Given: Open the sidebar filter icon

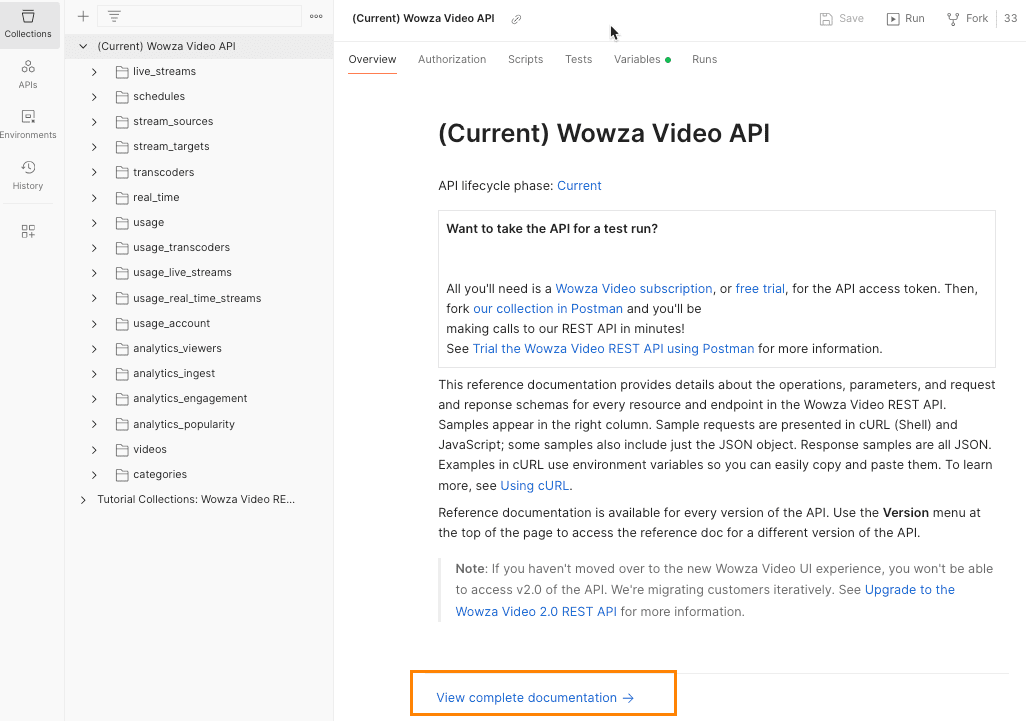Looking at the screenshot, I should [114, 16].
